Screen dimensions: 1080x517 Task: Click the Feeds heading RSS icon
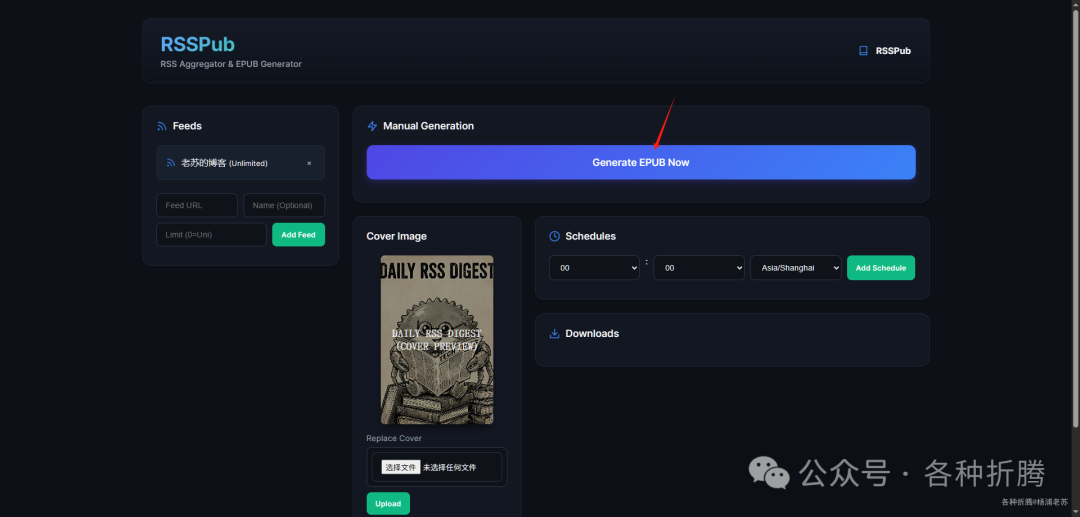pos(162,126)
